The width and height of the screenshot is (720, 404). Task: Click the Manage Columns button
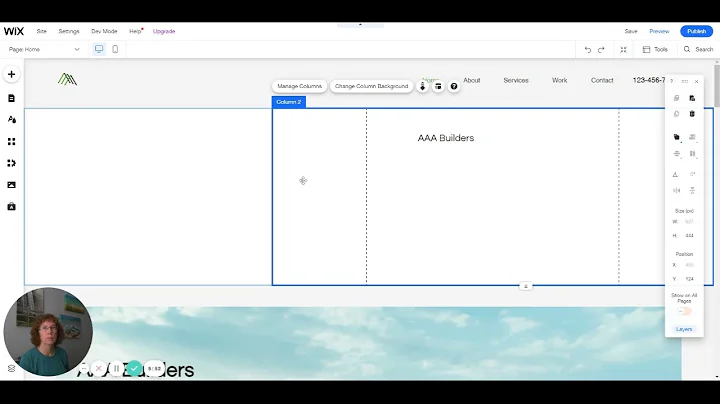click(299, 86)
